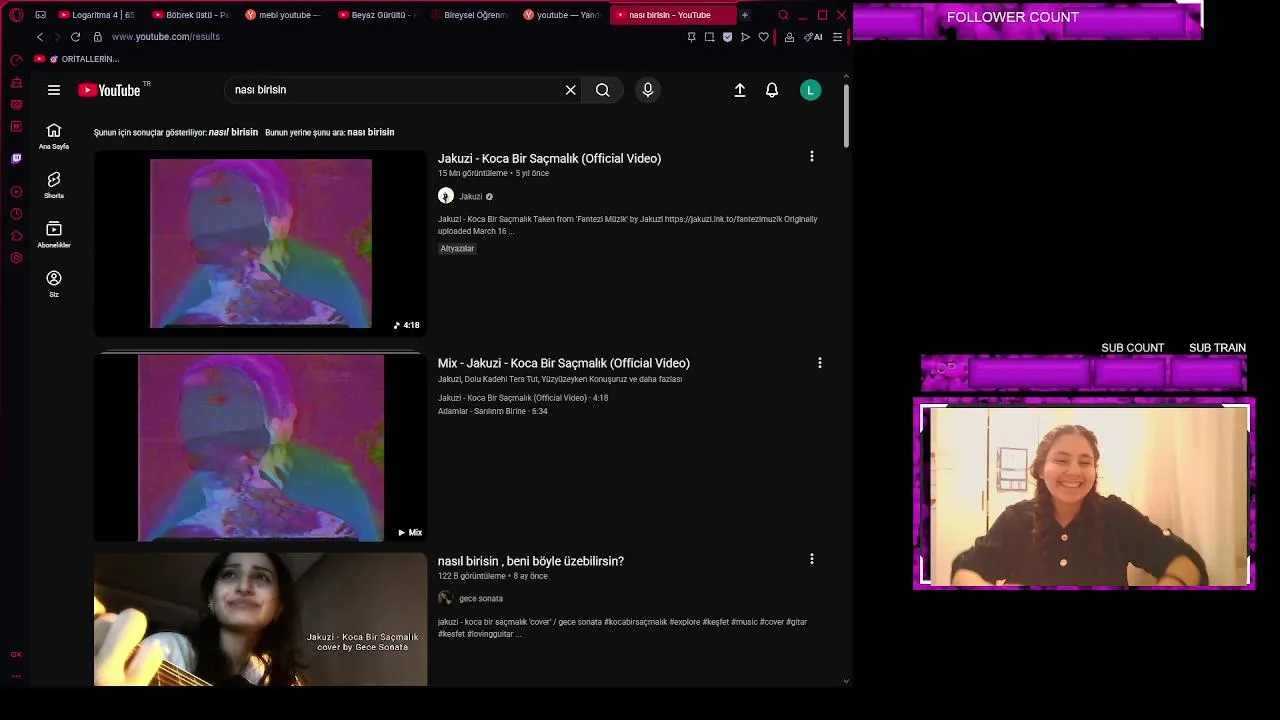Click '15 Mn görüntüleme • 5 yıl önce' text
The height and width of the screenshot is (720, 1280).
pos(493,173)
